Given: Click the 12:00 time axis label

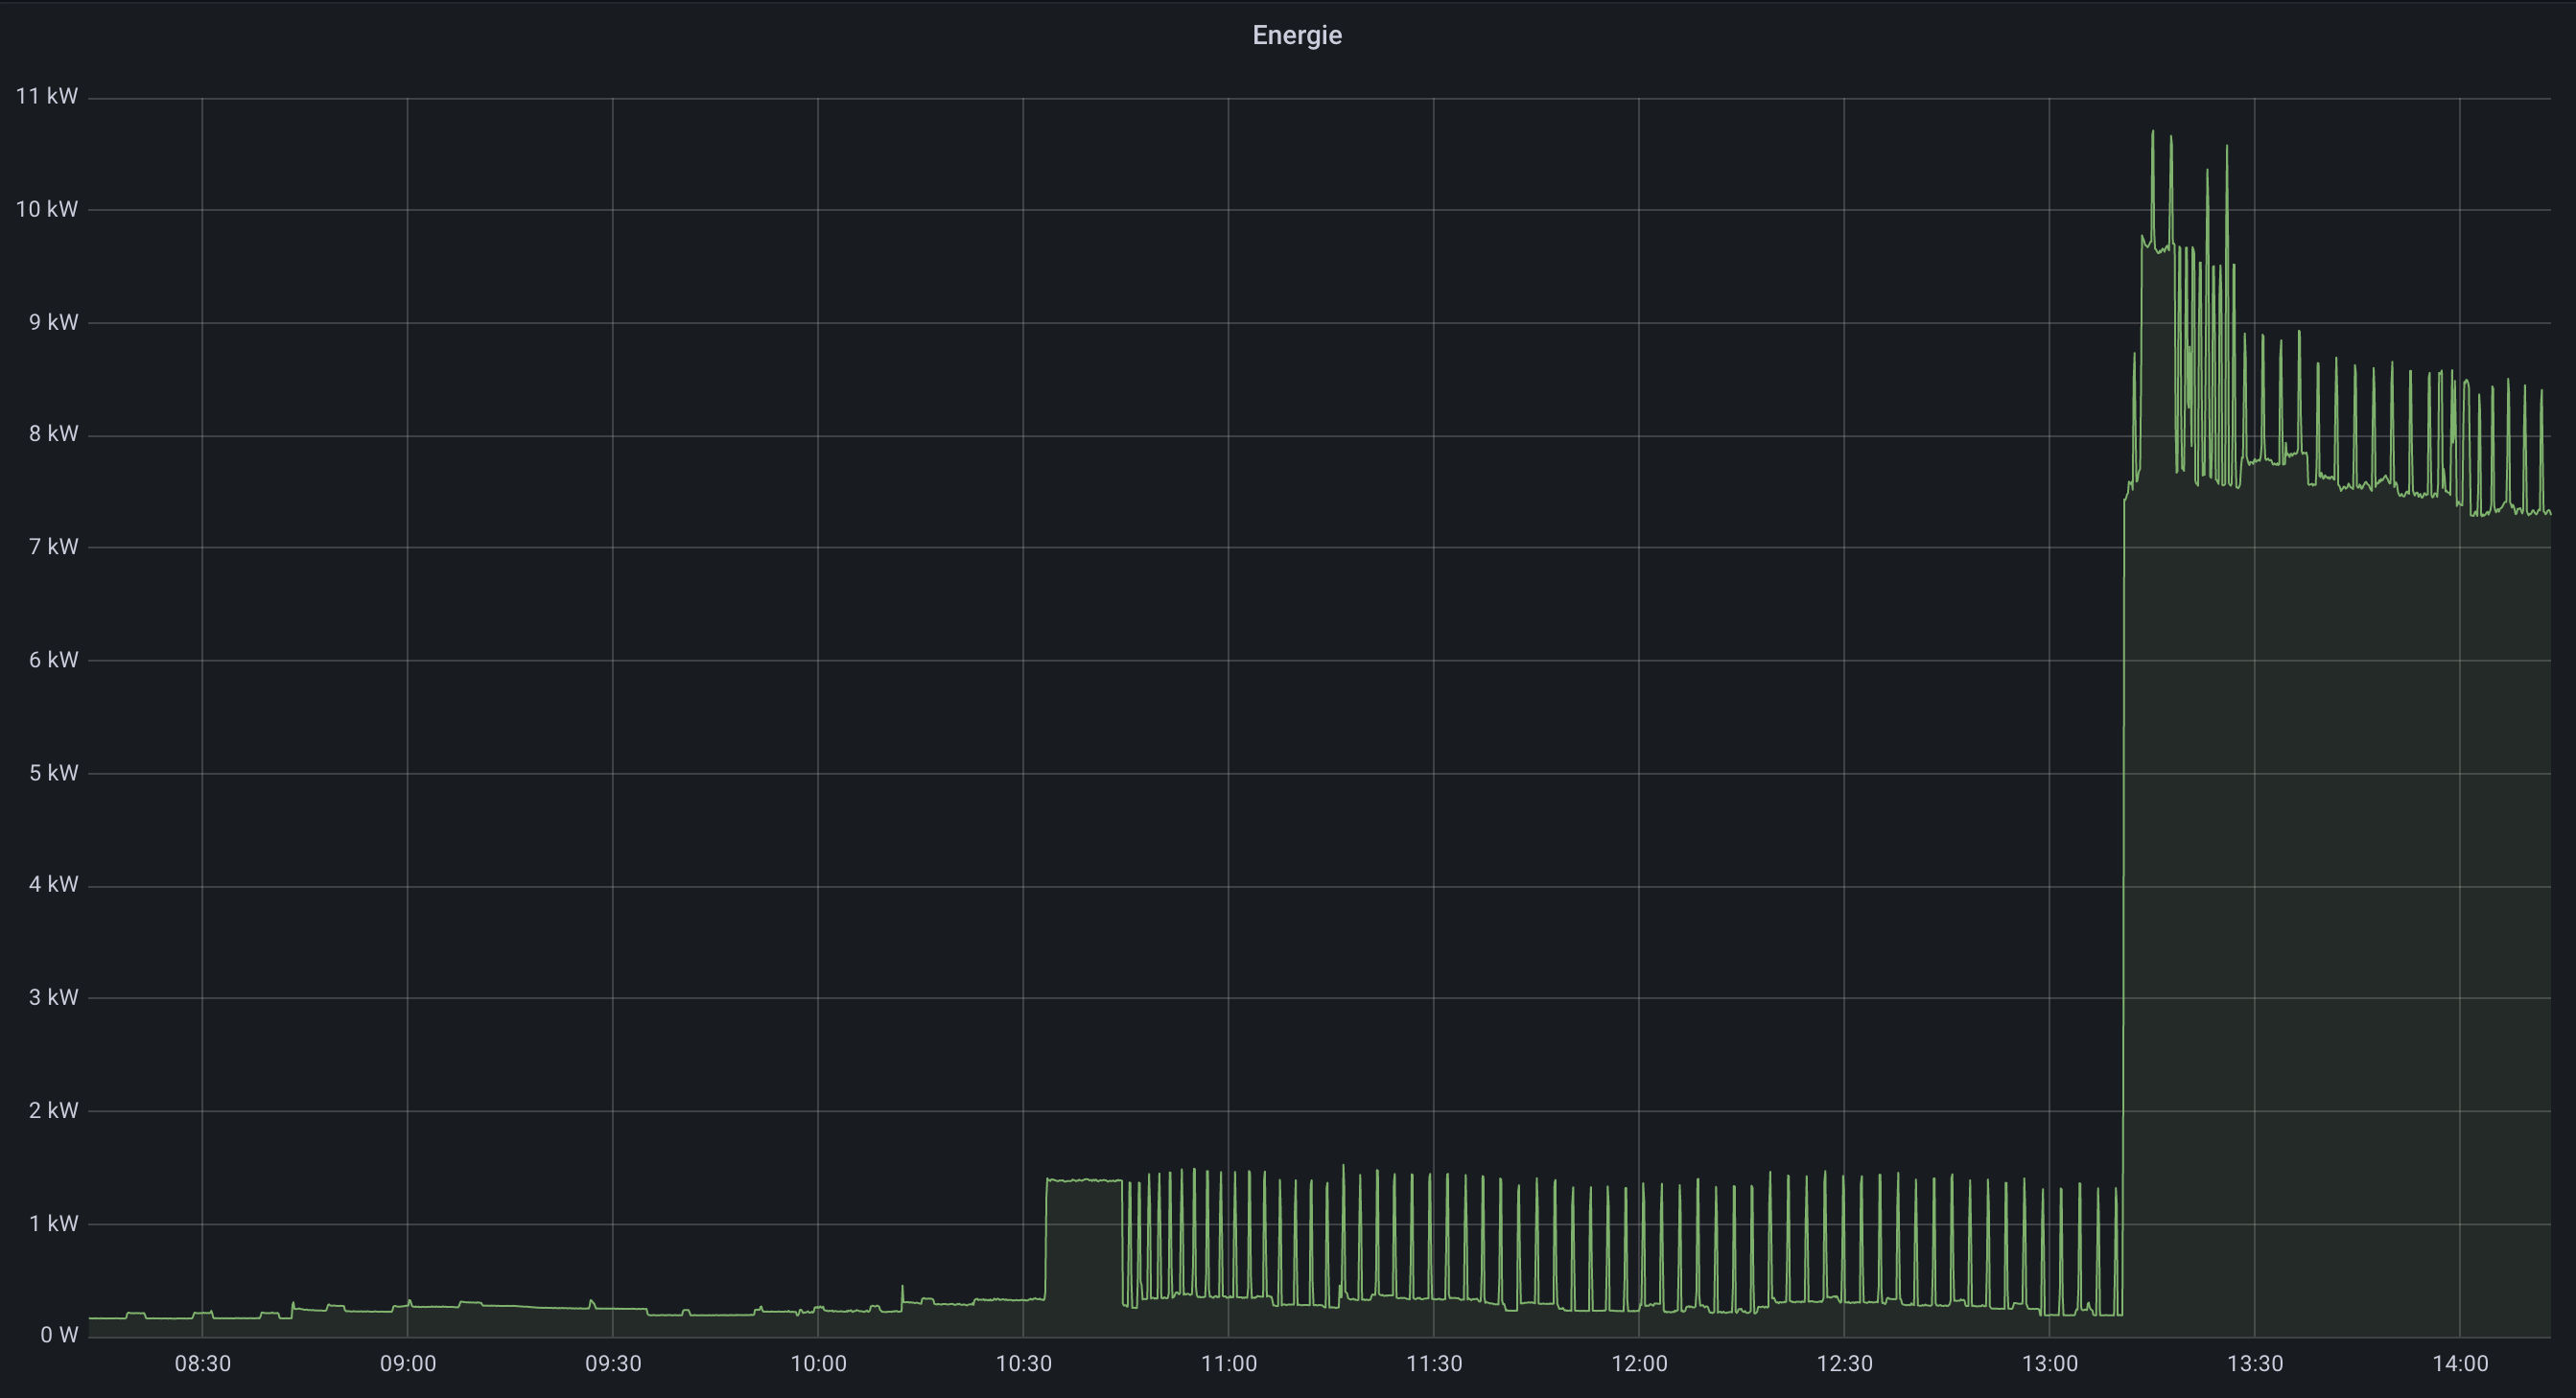Looking at the screenshot, I should [1639, 1364].
